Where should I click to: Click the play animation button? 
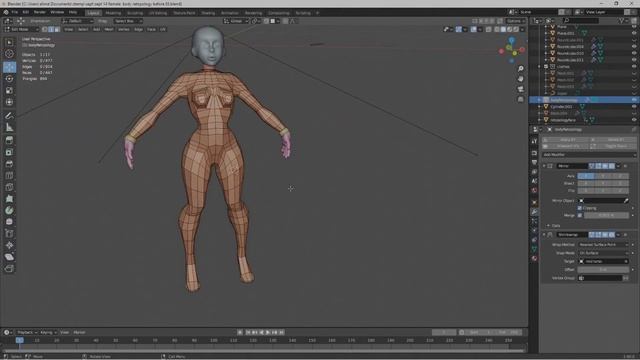[268, 332]
